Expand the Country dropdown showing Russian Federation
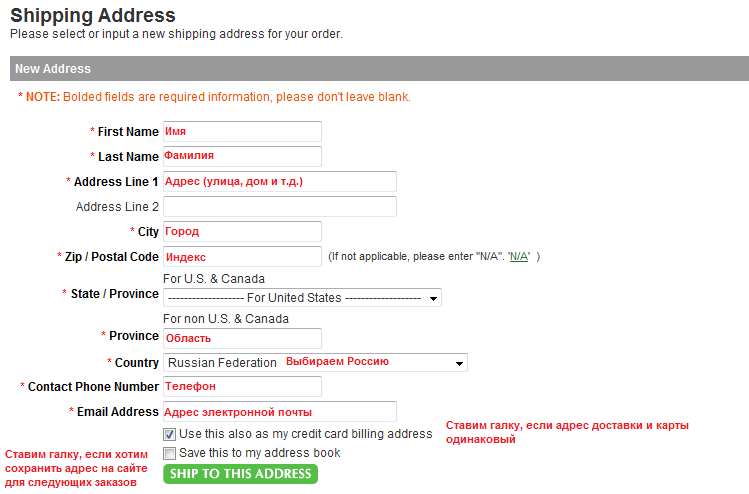 point(314,363)
